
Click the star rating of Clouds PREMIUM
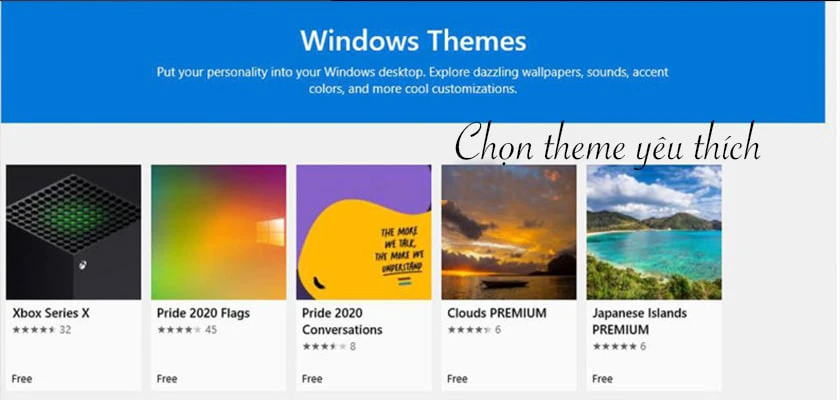pos(469,330)
